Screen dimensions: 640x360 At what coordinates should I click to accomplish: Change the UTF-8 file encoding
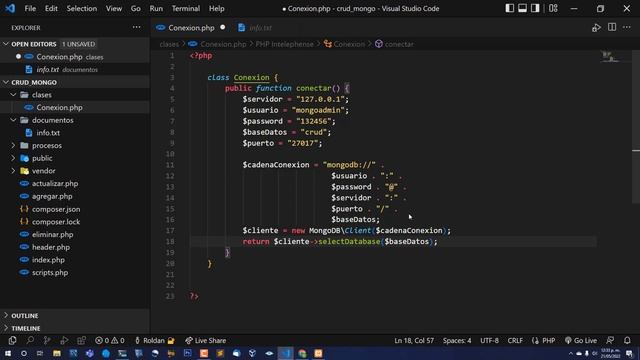click(x=489, y=340)
